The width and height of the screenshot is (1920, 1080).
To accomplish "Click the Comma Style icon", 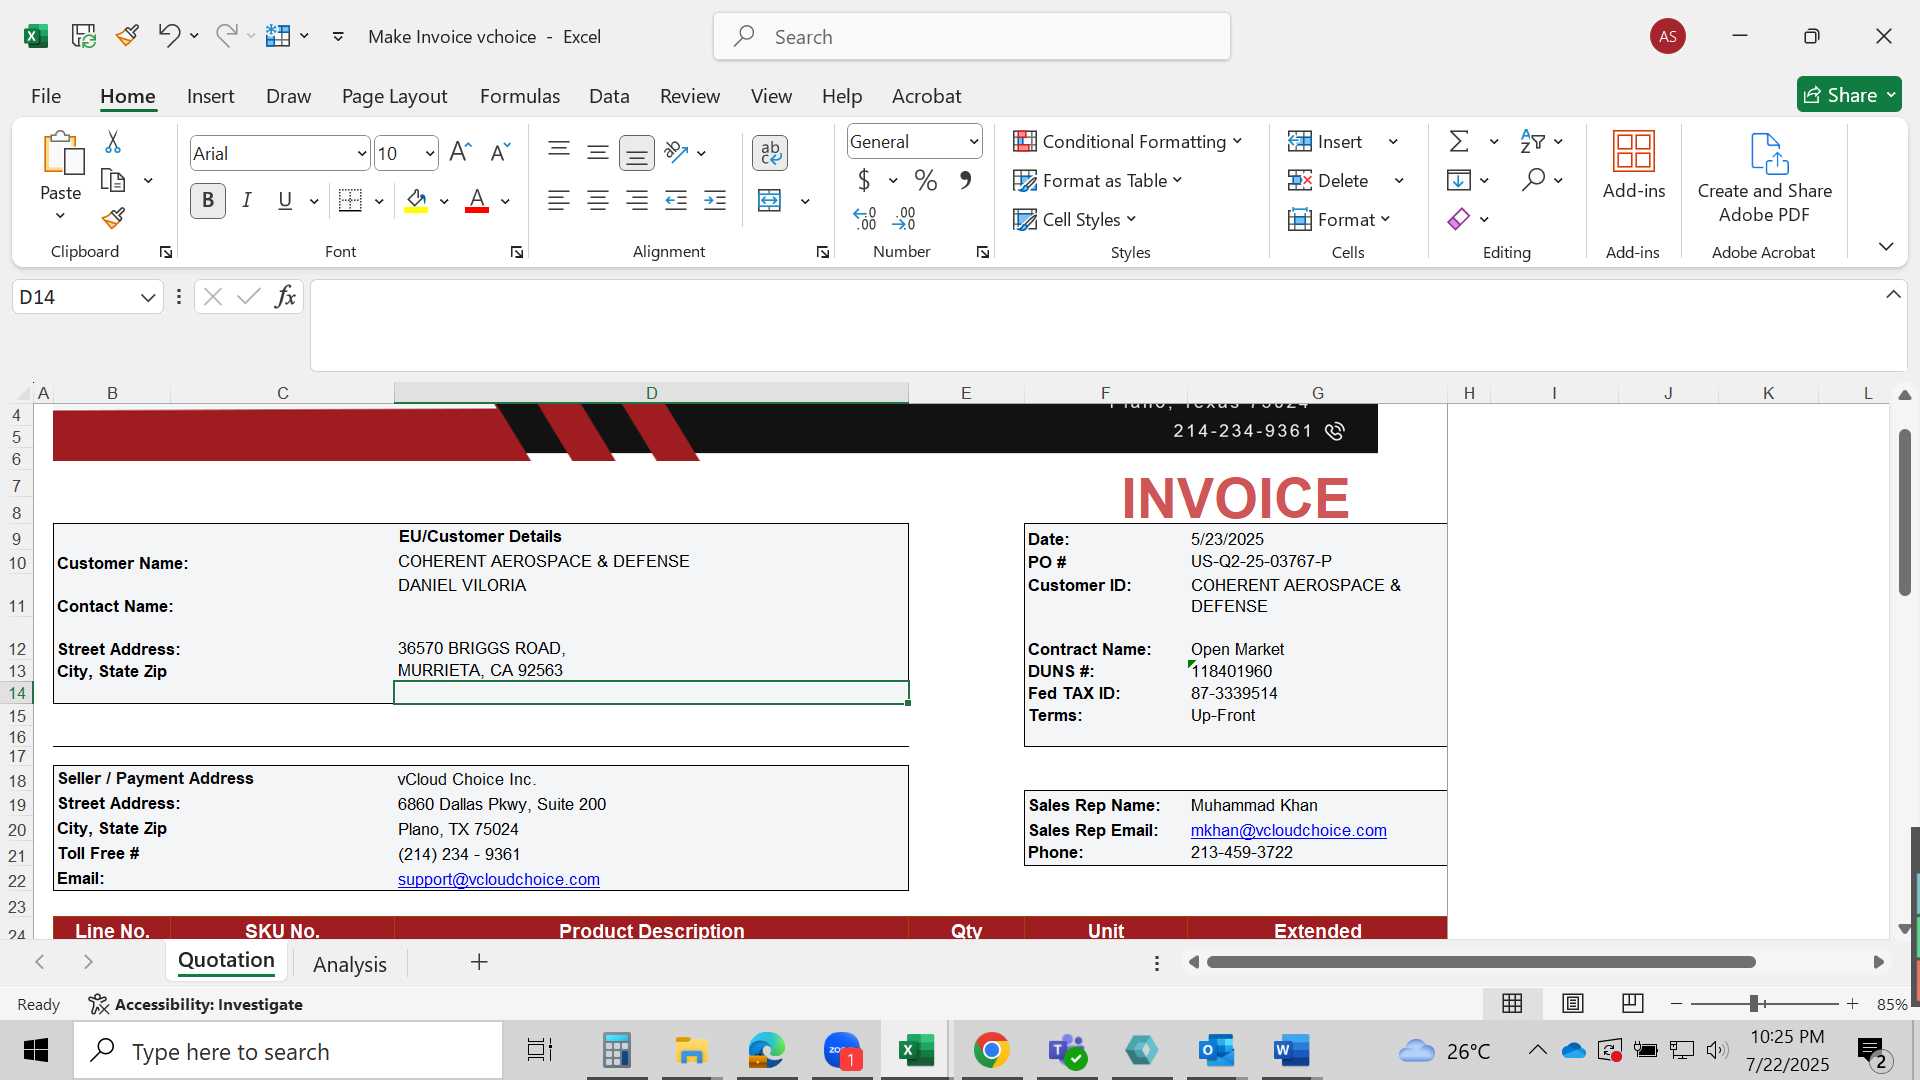I will pyautogui.click(x=965, y=181).
